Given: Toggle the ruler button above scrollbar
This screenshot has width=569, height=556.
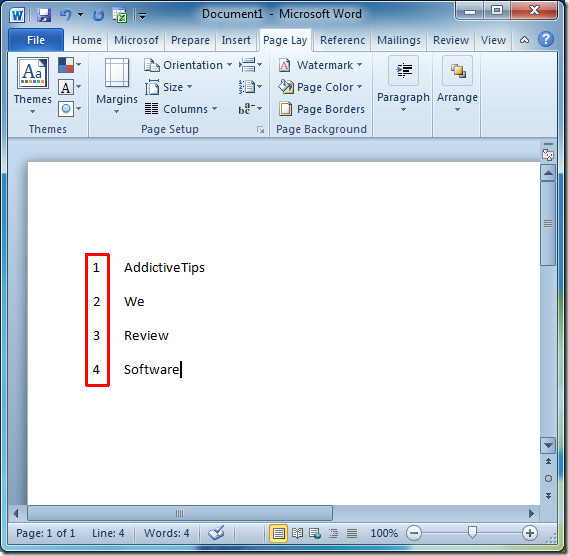Looking at the screenshot, I should pyautogui.click(x=548, y=155).
